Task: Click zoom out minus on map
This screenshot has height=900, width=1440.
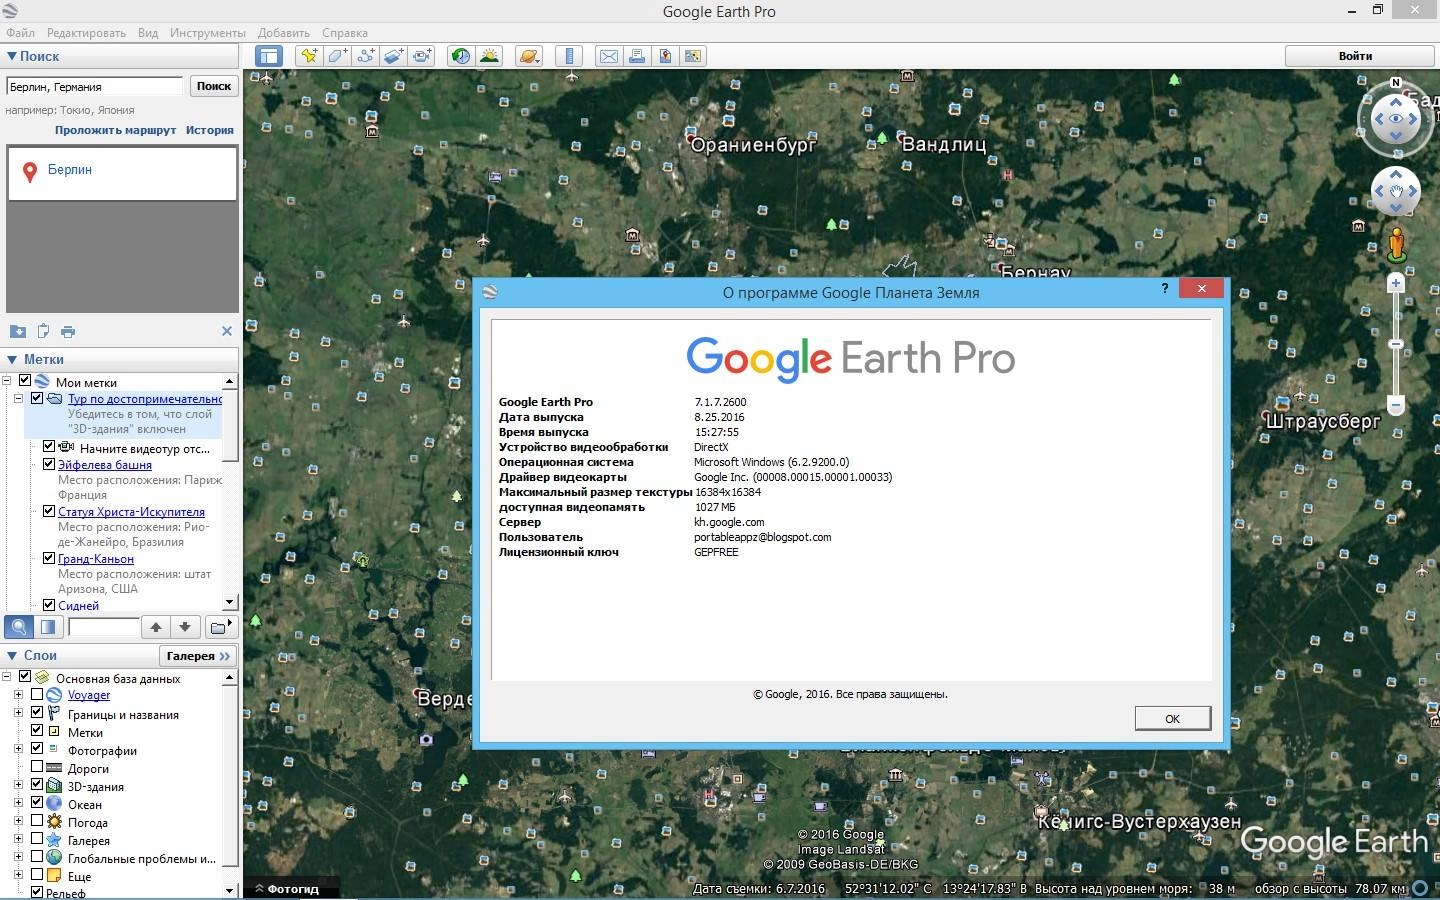Action: 1396,405
